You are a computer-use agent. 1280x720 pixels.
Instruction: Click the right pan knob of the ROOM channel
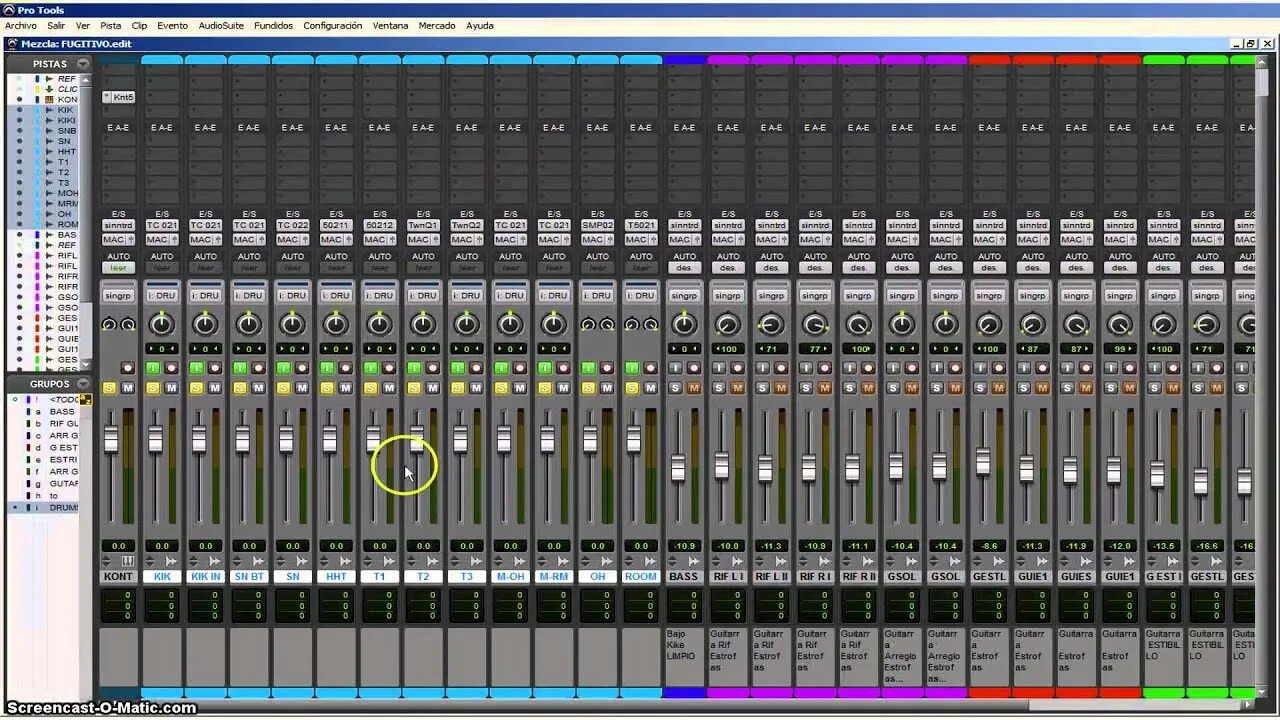tap(649, 325)
